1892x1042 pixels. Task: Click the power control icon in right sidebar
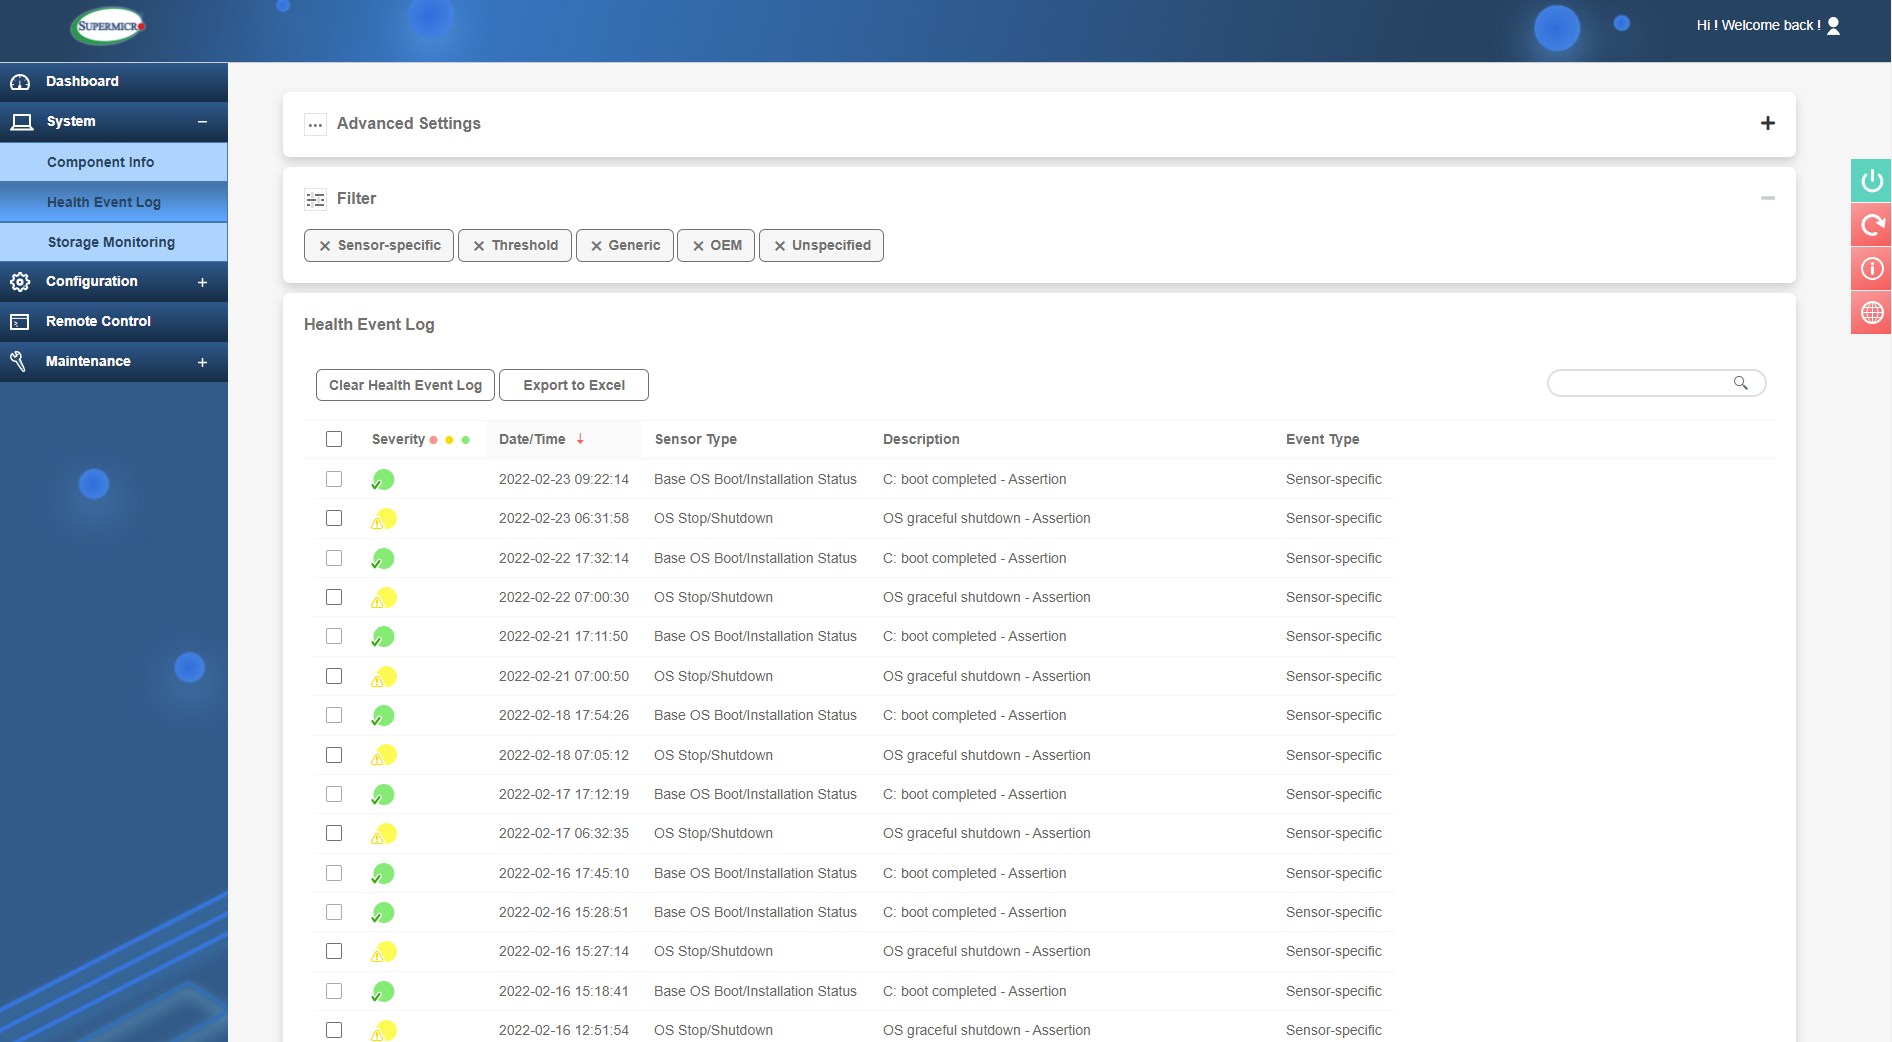pos(1870,181)
